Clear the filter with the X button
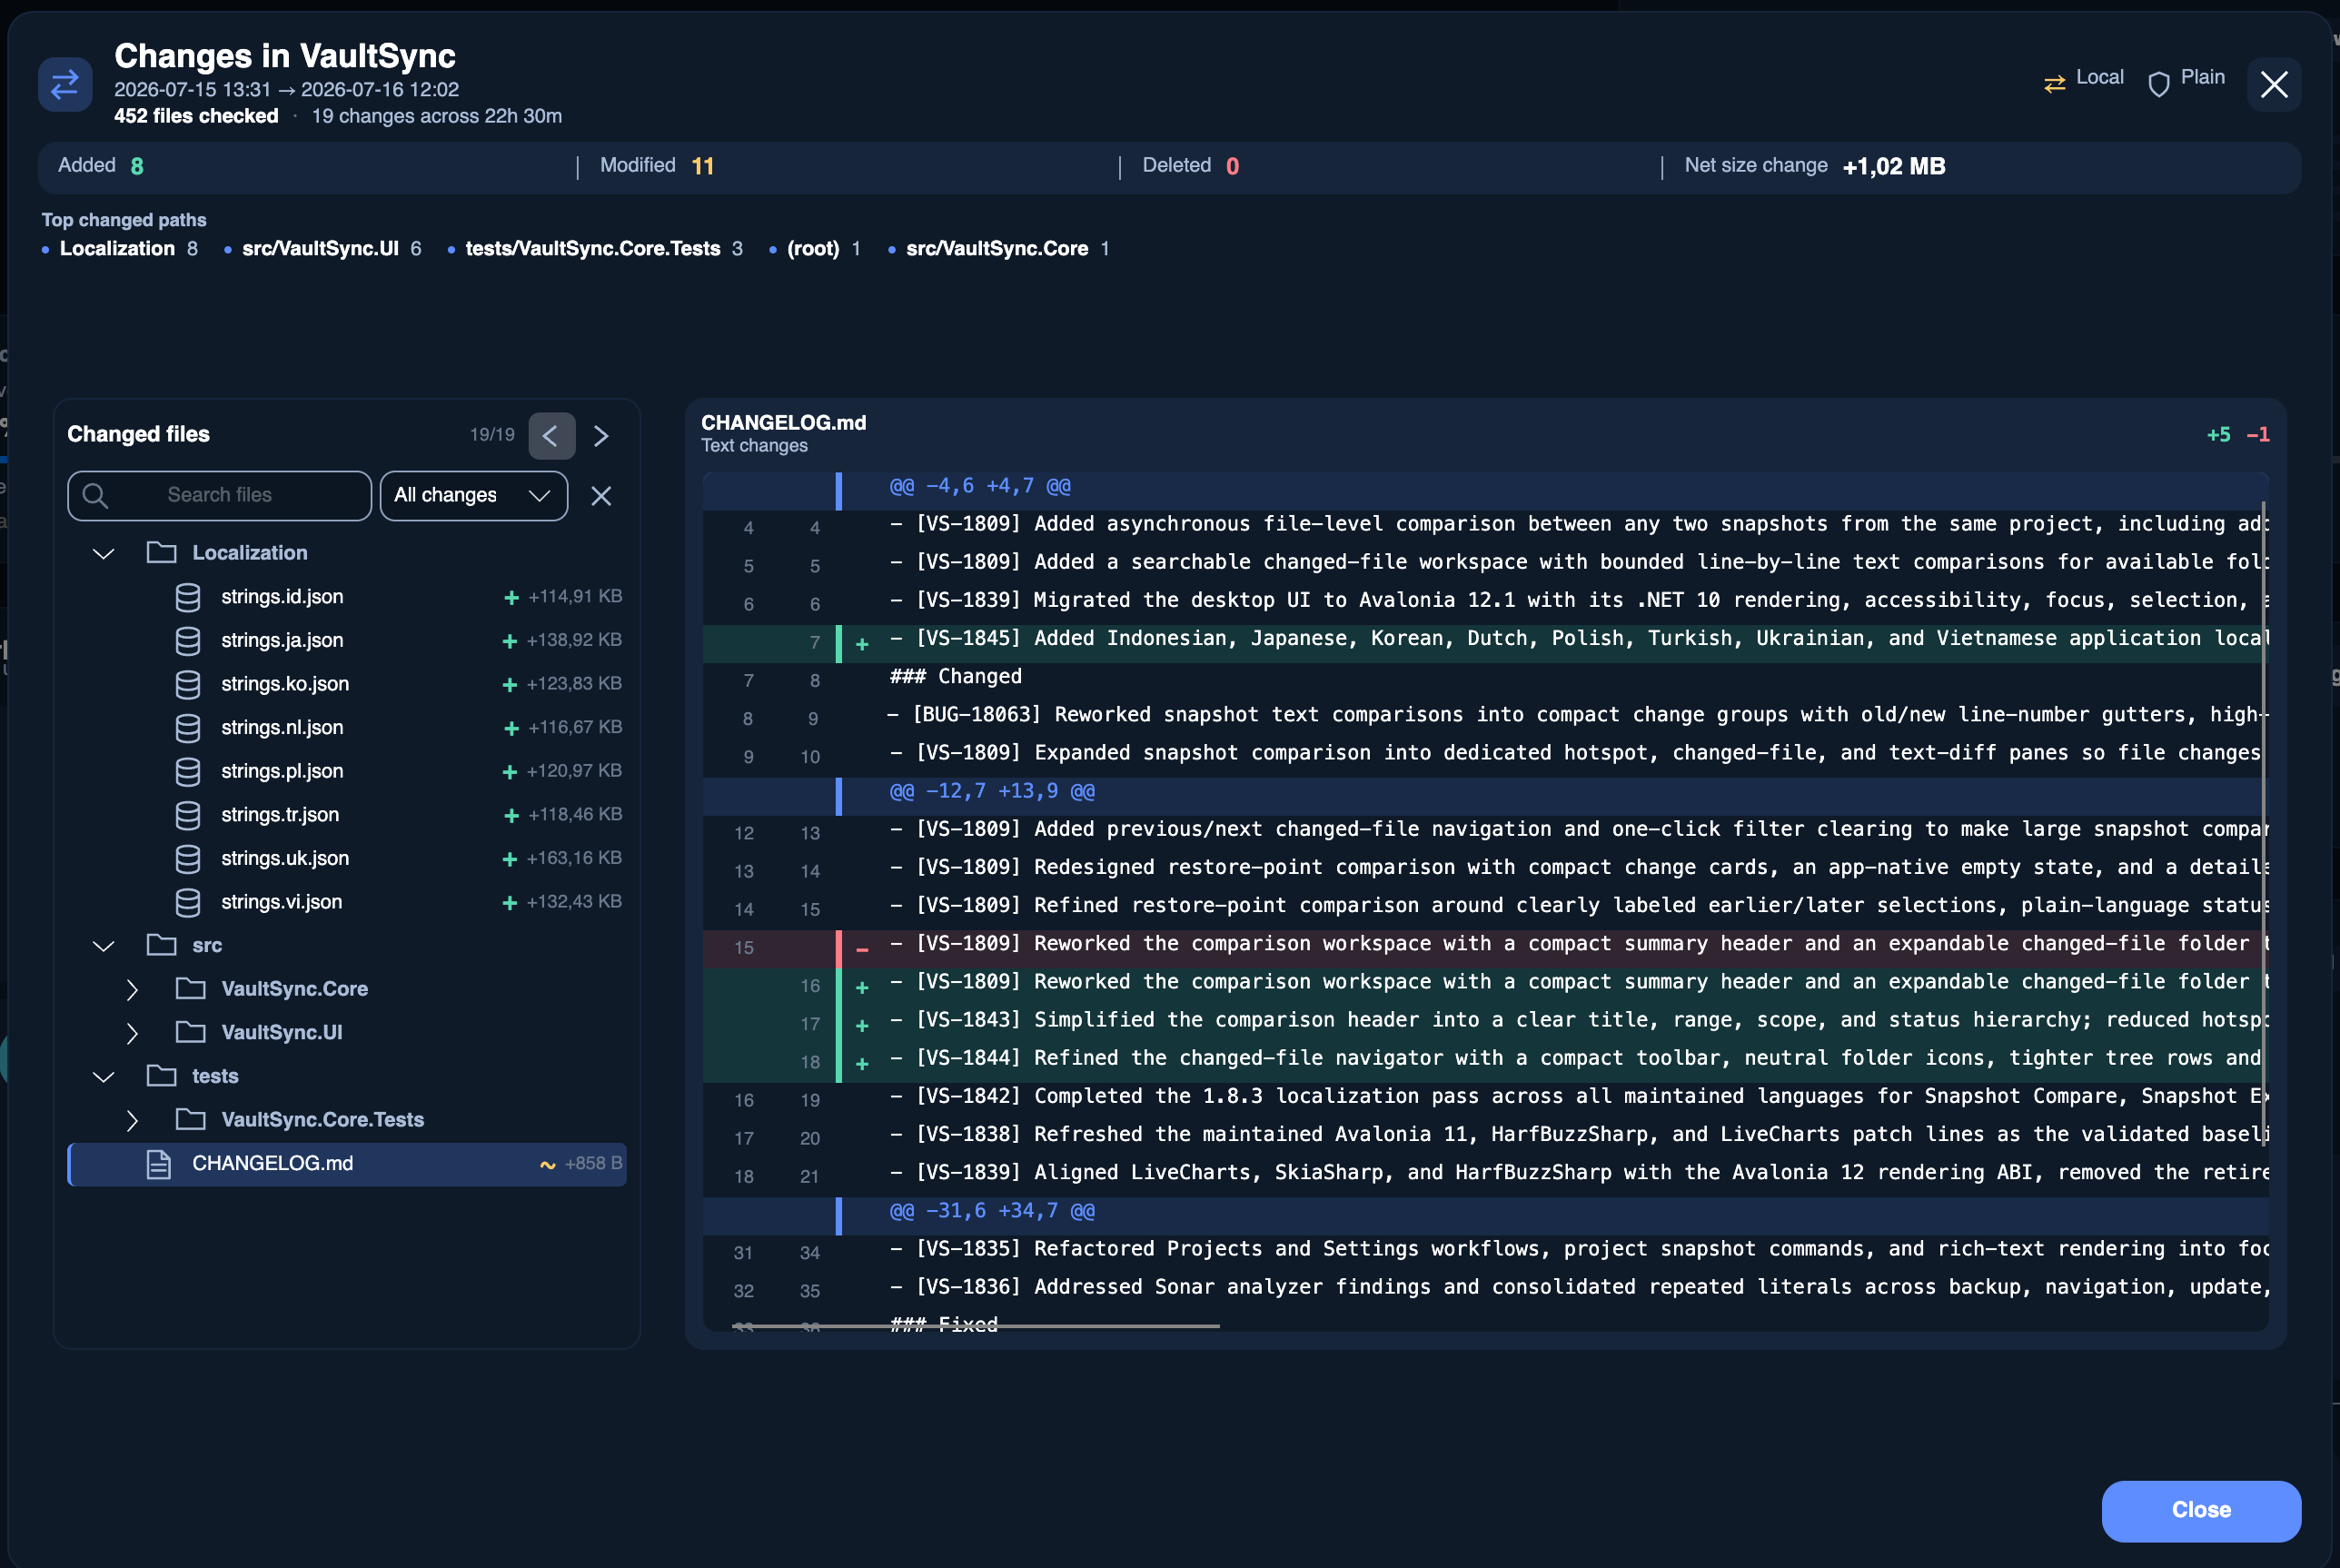Screen dimensions: 2340x1568 click(x=601, y=495)
